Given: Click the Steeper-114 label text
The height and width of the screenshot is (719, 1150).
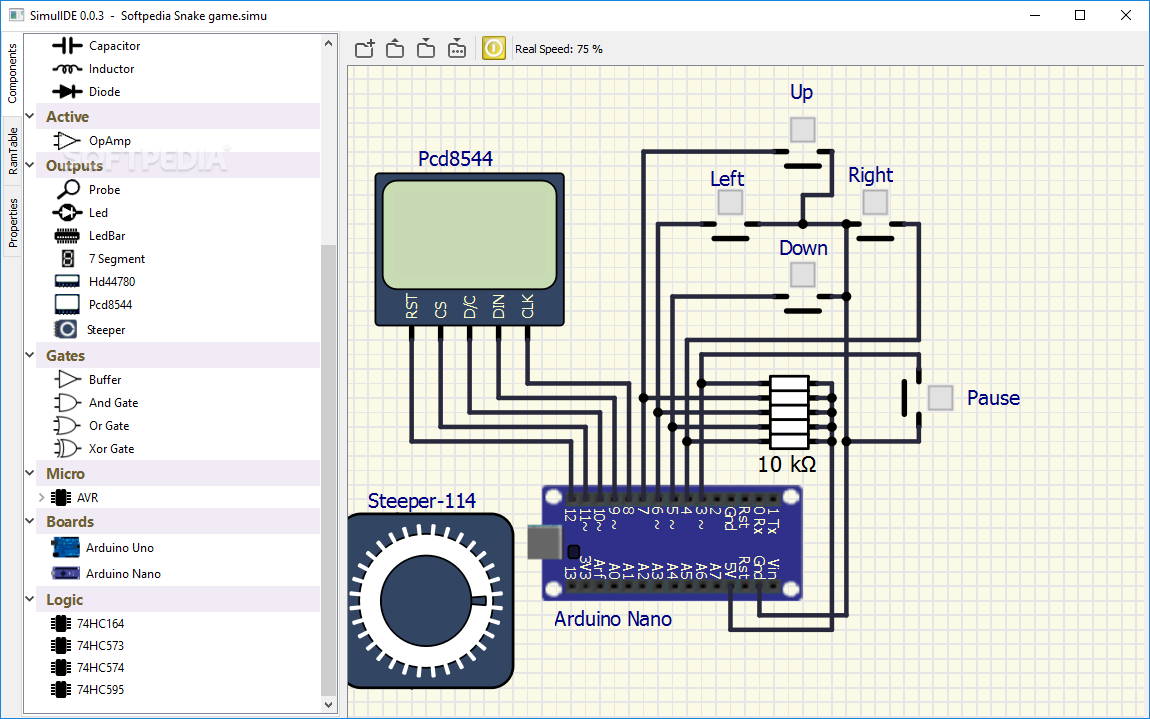Looking at the screenshot, I should tap(422, 500).
